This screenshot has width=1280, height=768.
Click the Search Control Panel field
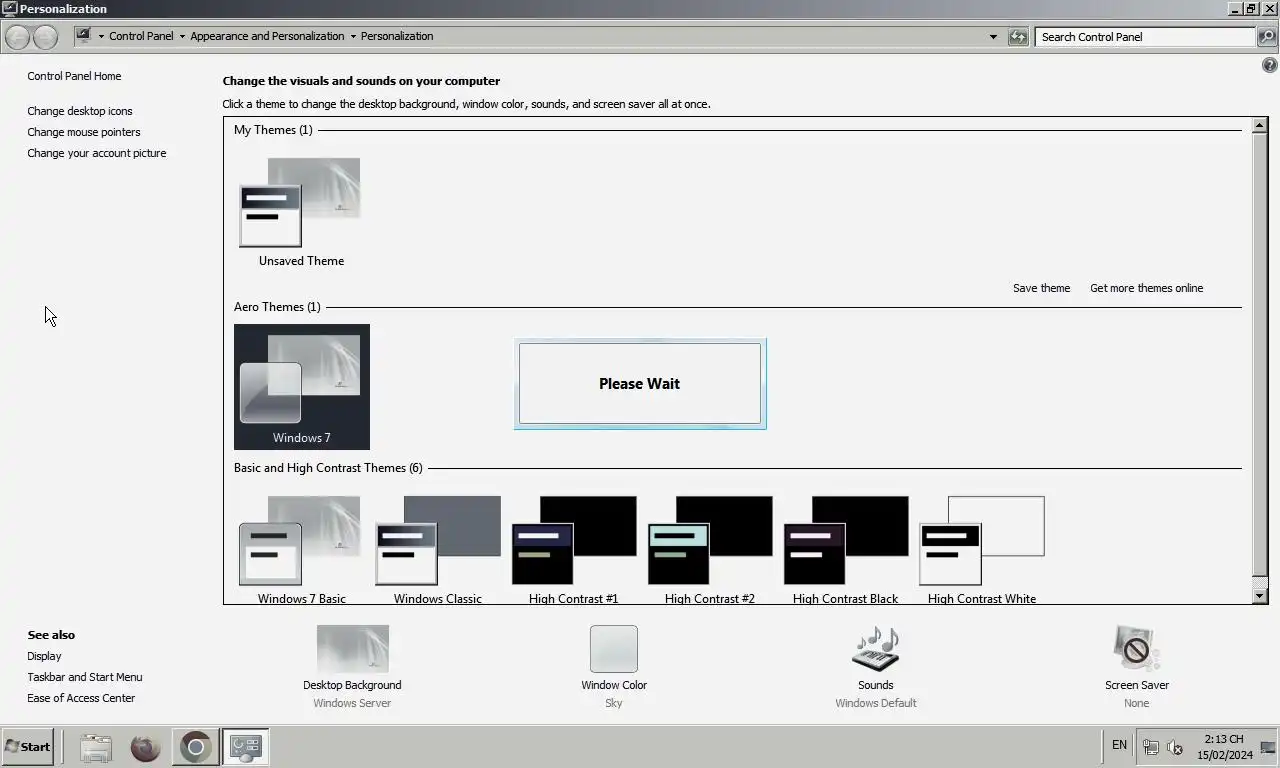[x=1146, y=37]
